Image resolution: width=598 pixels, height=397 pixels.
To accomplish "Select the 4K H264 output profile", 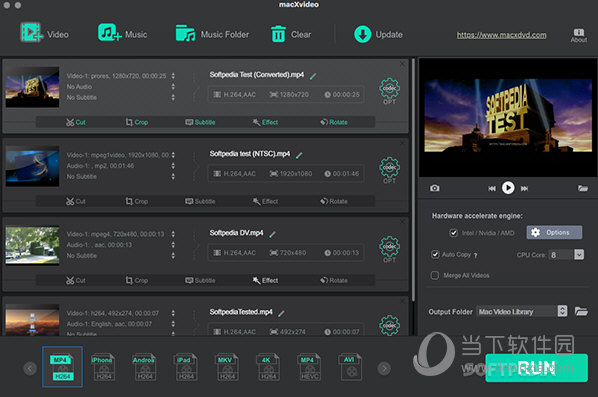I will 268,367.
